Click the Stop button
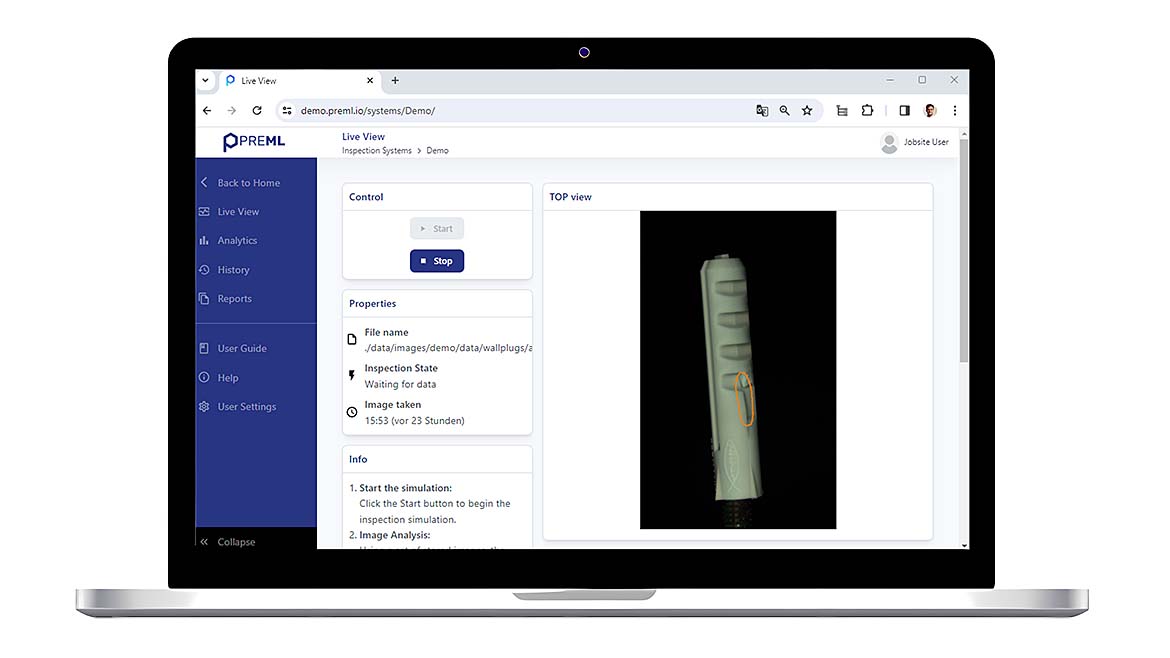This screenshot has width=1170, height=658. pyautogui.click(x=437, y=261)
